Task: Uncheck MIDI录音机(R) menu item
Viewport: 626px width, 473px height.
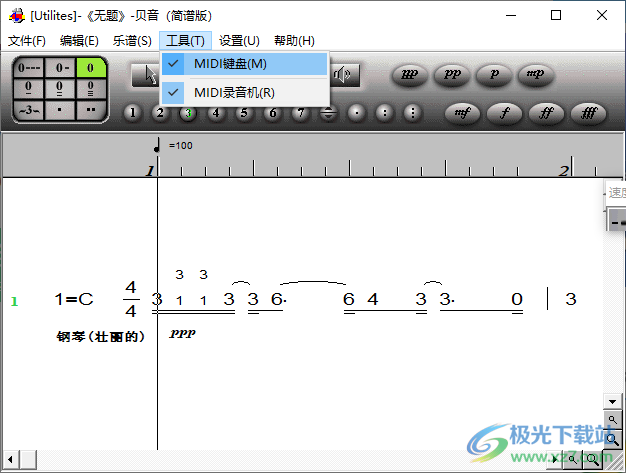Action: [x=244, y=93]
